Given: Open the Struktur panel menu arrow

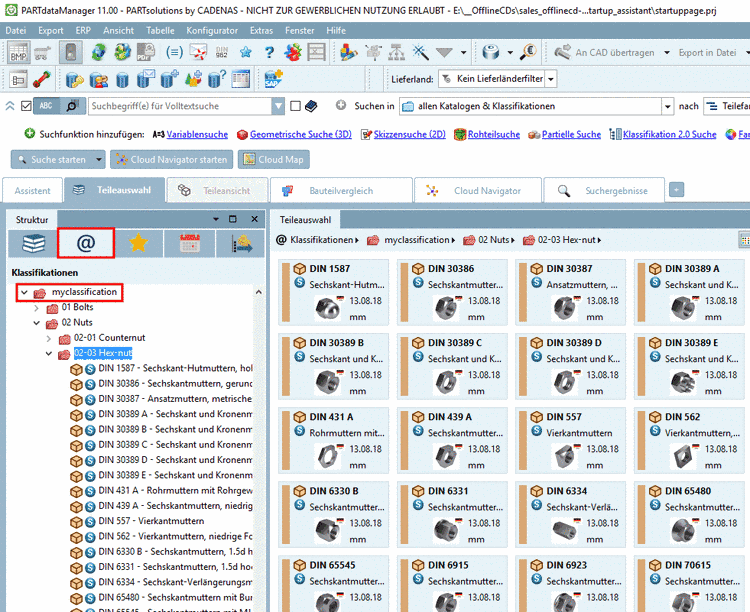Looking at the screenshot, I should (216, 219).
